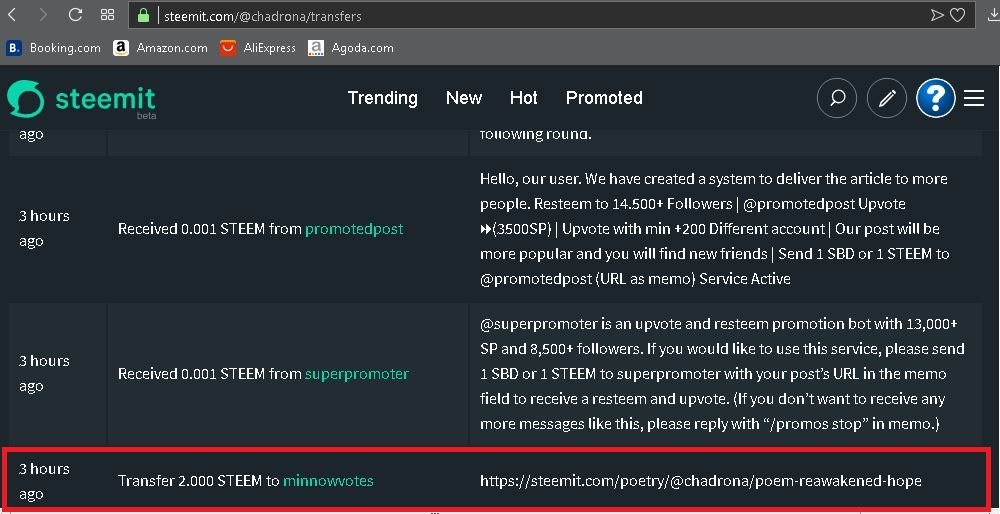The height and width of the screenshot is (514, 1000).
Task: Open the speed dial grid icon
Action: pyautogui.click(x=108, y=15)
